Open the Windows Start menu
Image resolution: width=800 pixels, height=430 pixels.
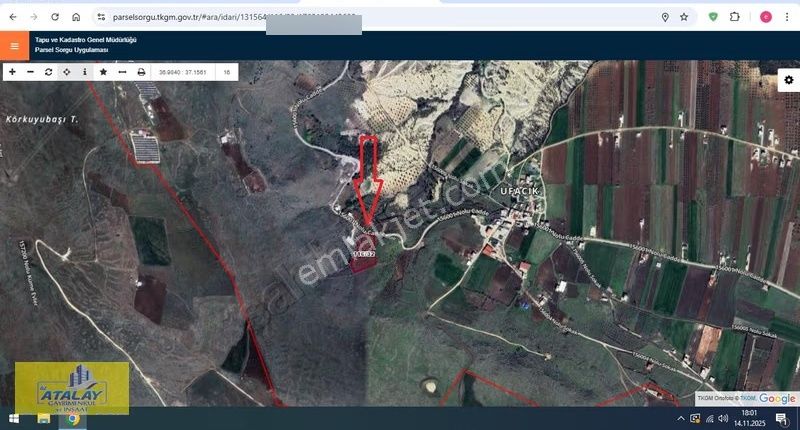tap(15, 418)
